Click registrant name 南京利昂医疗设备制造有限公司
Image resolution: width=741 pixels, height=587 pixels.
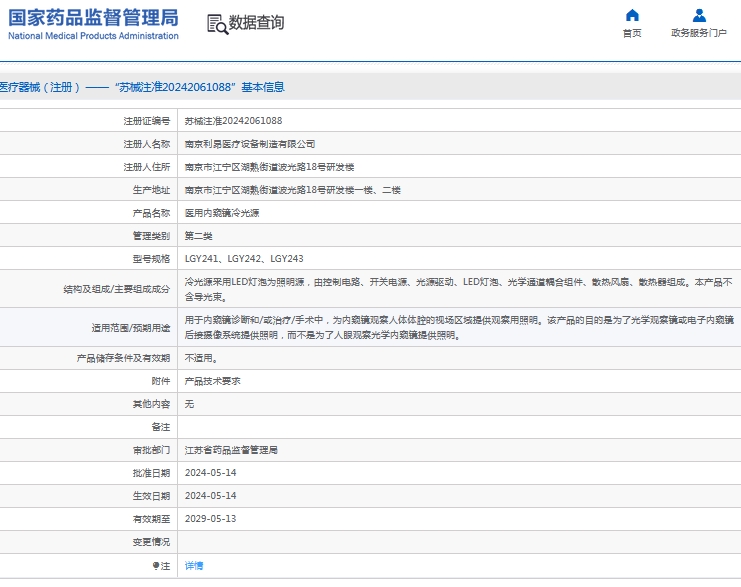point(250,144)
